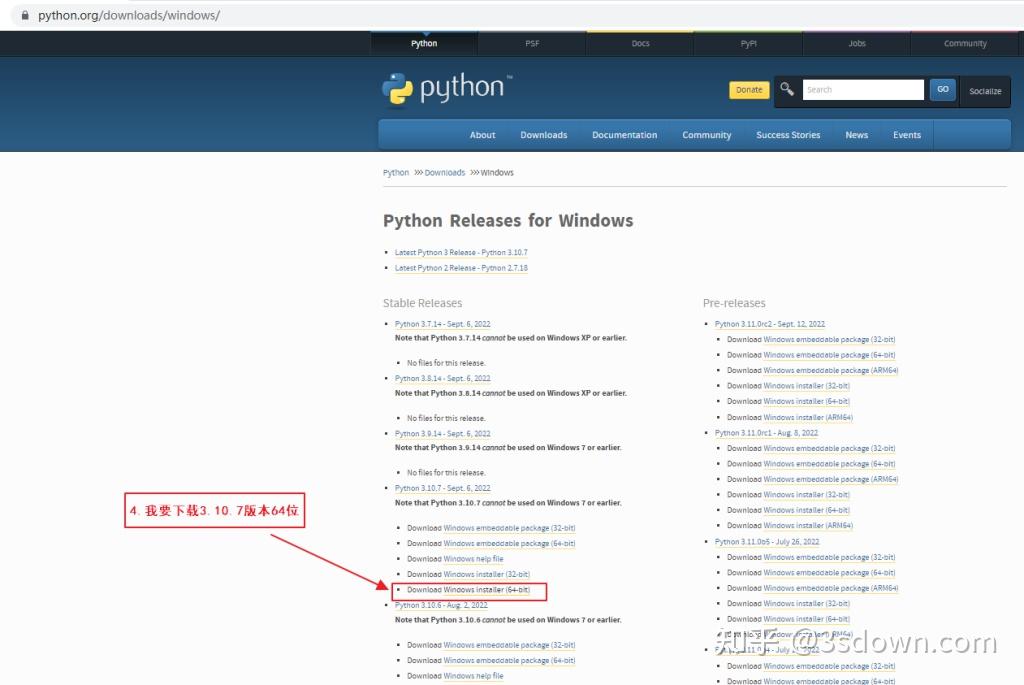
Task: Open the Community navigation menu
Action: click(x=706, y=134)
